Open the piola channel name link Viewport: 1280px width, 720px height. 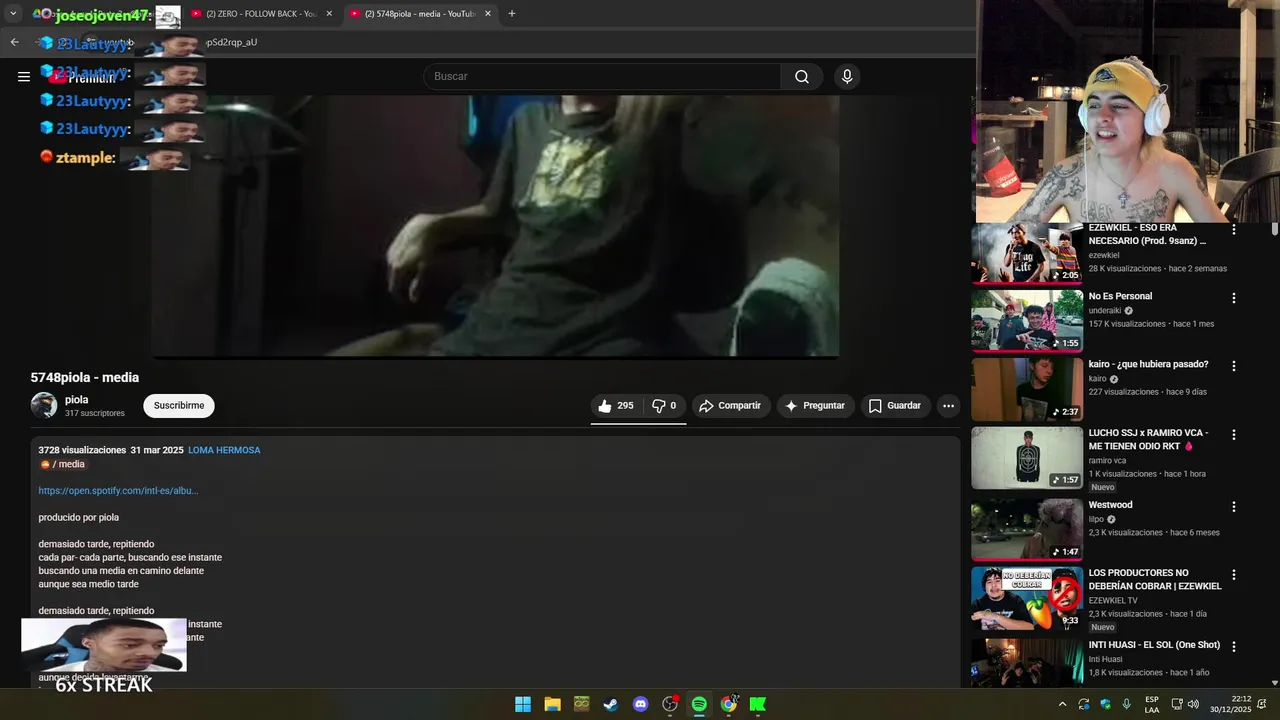click(76, 400)
